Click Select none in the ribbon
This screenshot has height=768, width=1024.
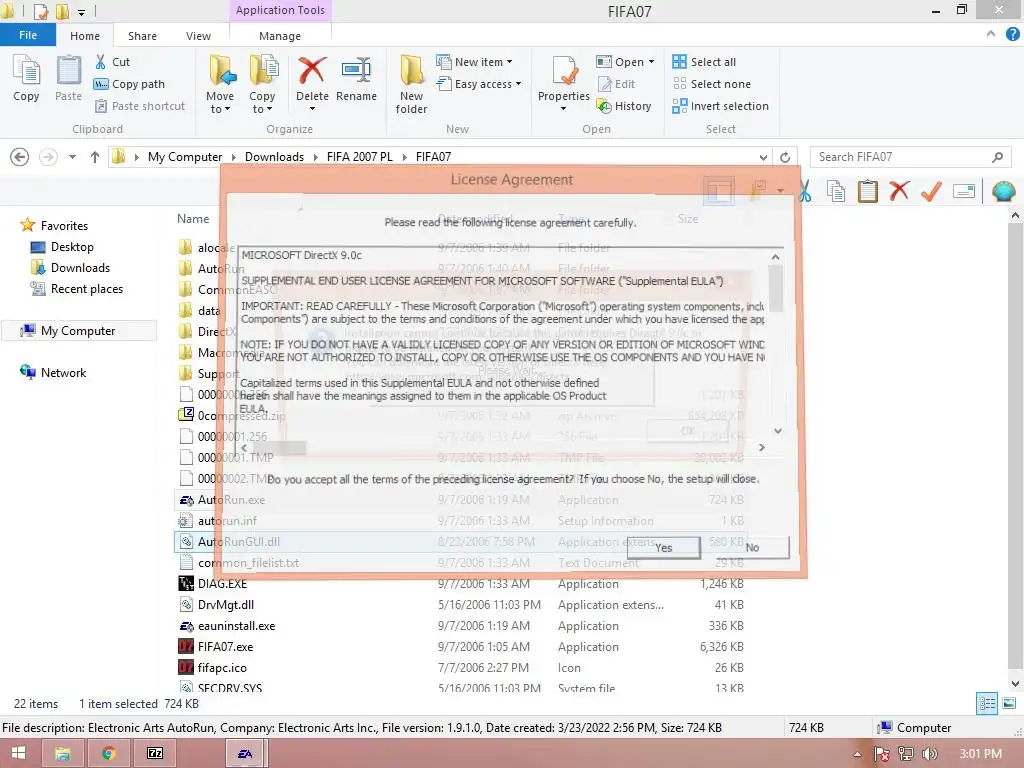711,84
